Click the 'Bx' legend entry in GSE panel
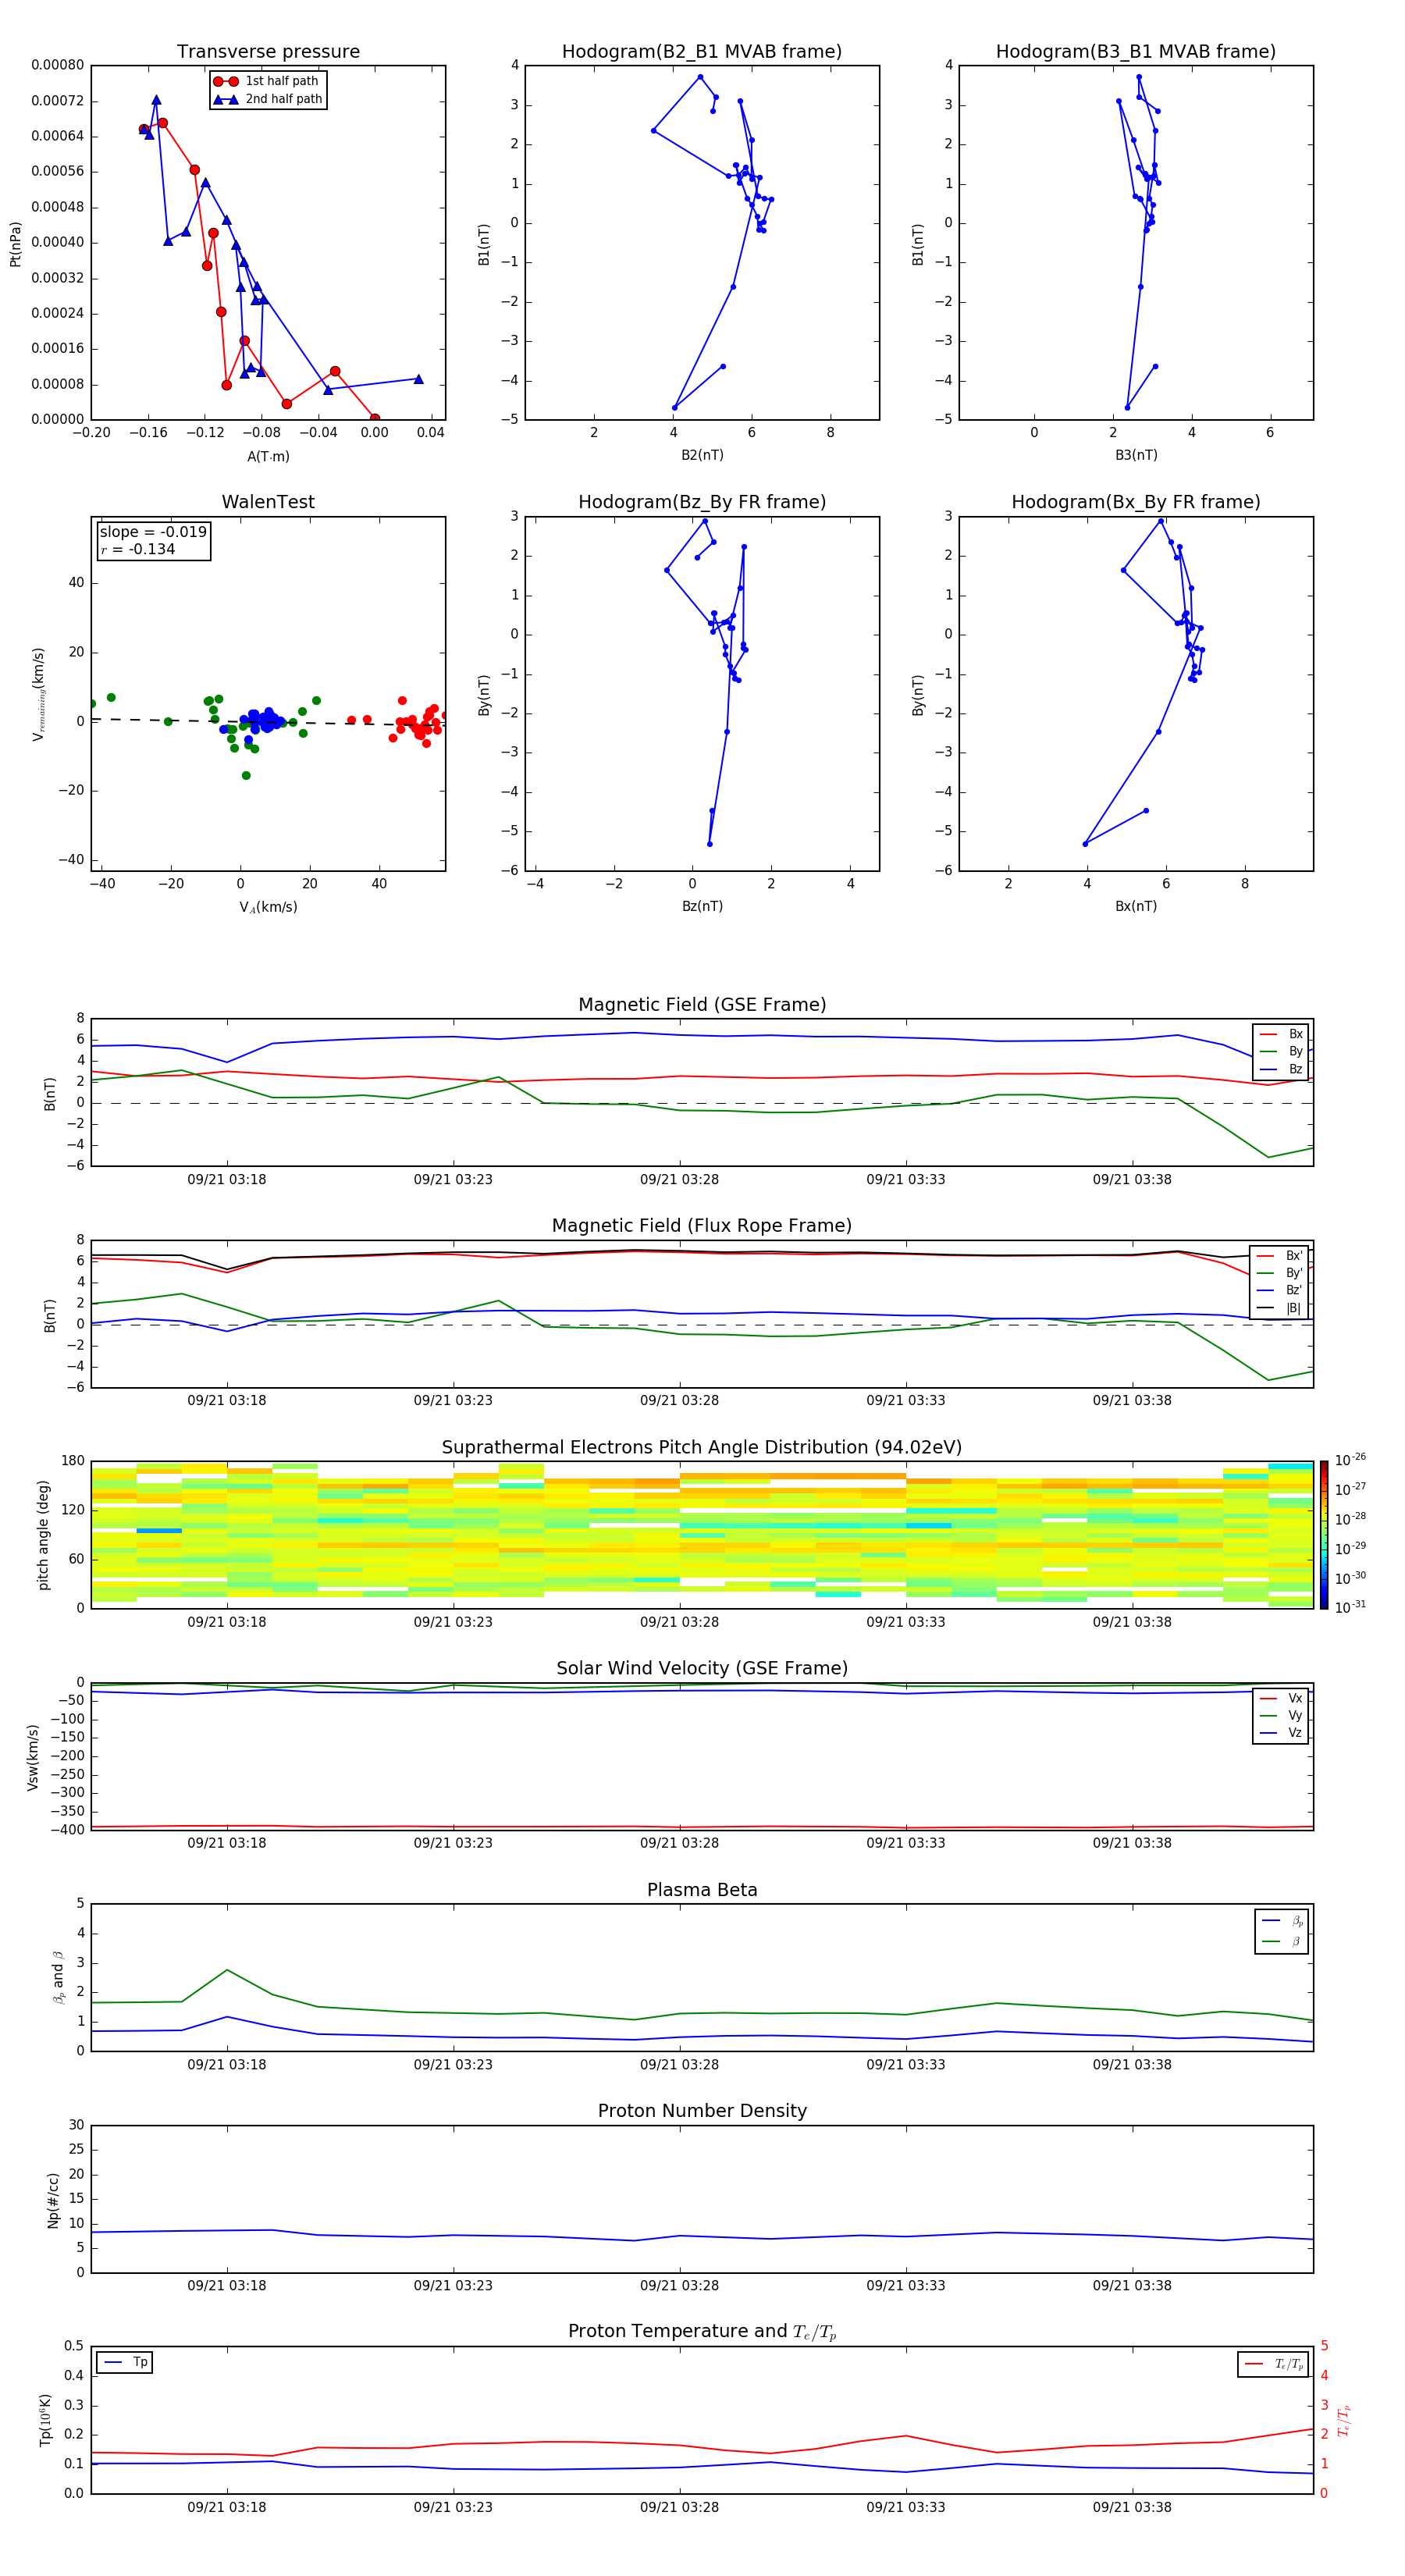1405x2576 pixels. pos(1281,1034)
